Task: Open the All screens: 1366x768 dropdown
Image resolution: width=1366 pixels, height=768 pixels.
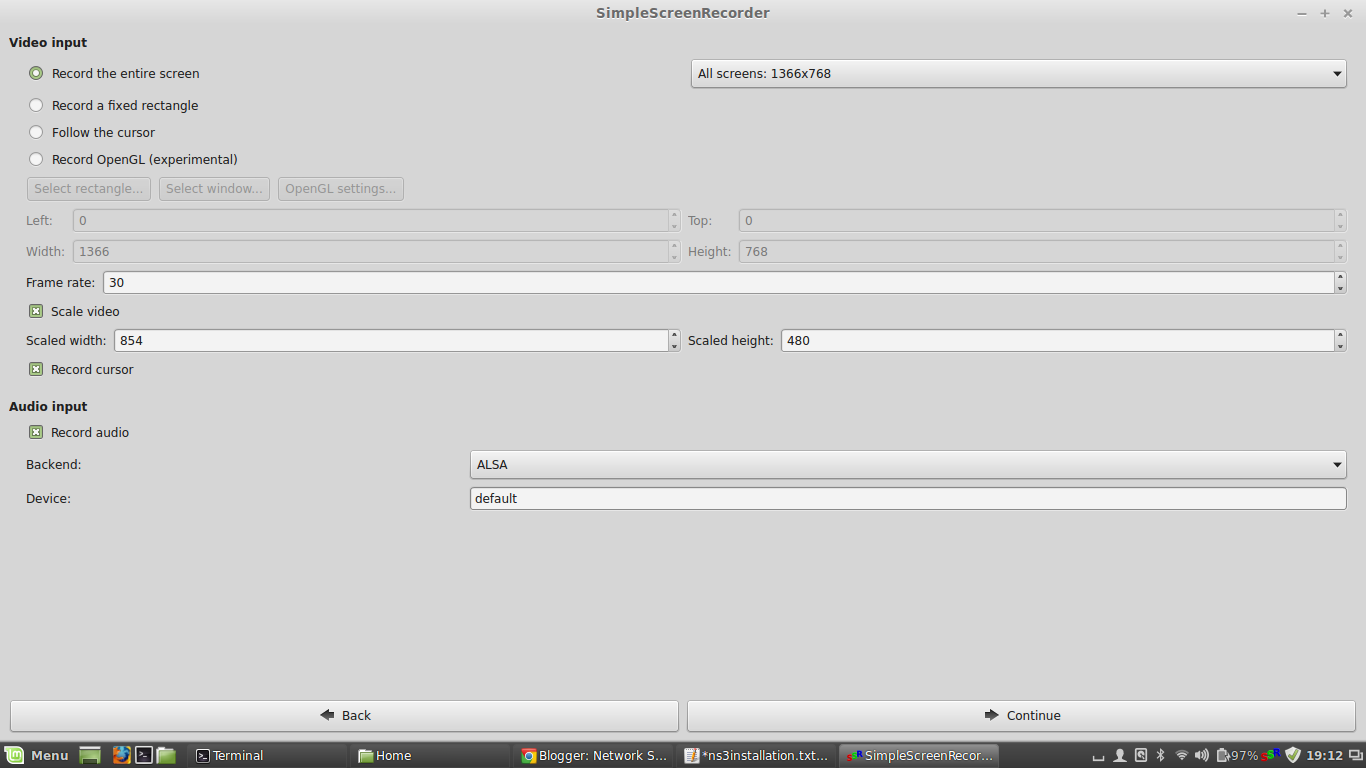Action: pyautogui.click(x=1018, y=73)
